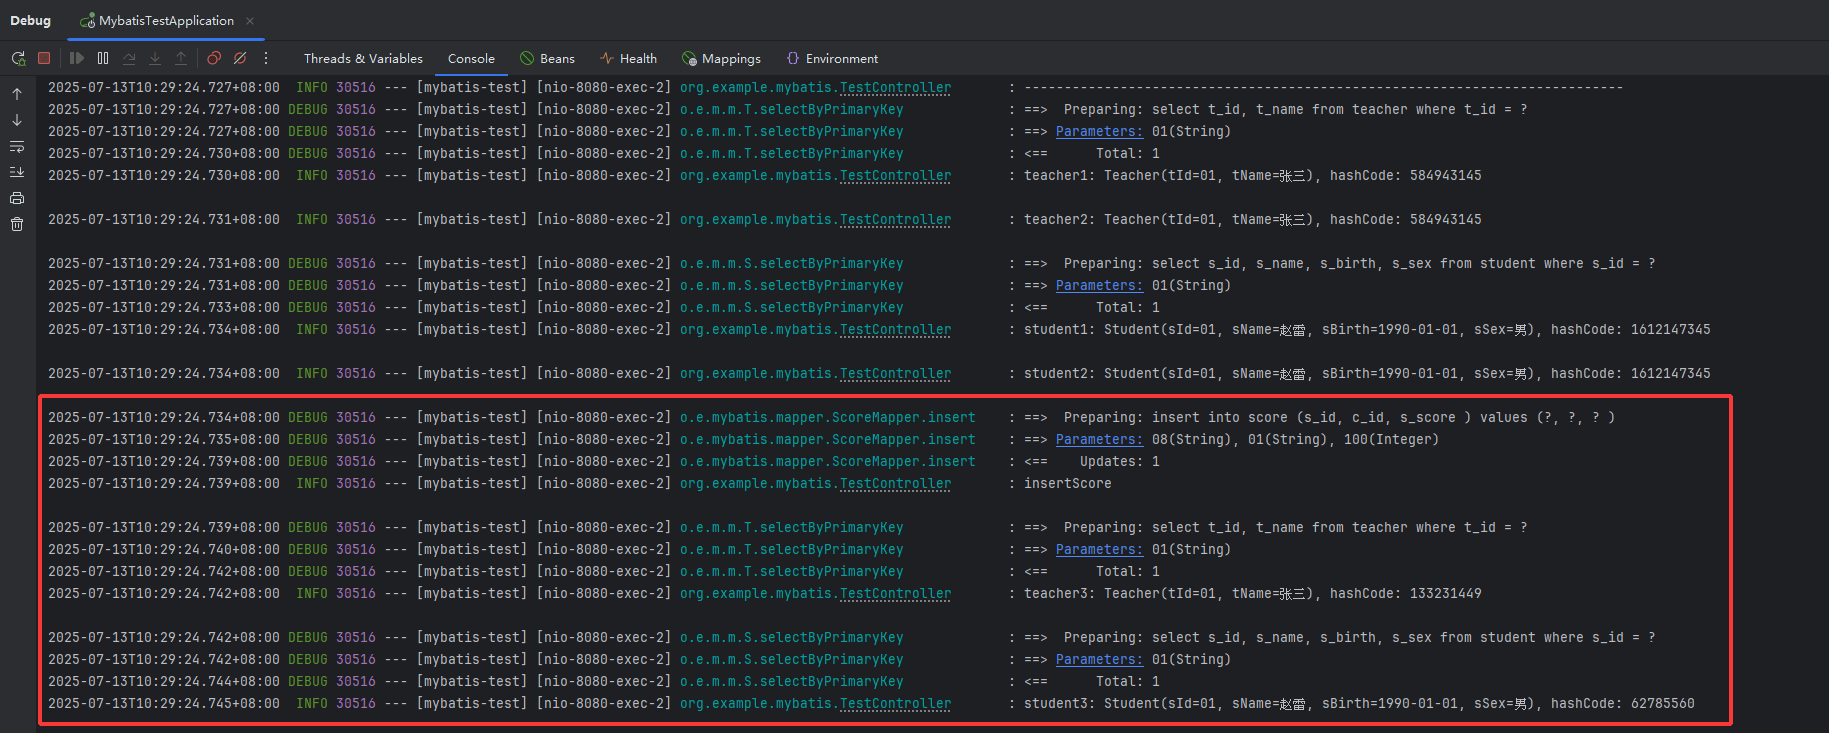Click the Parameters: link at timestamp 10:29:24.731
This screenshot has height=733, width=1829.
point(1099,285)
